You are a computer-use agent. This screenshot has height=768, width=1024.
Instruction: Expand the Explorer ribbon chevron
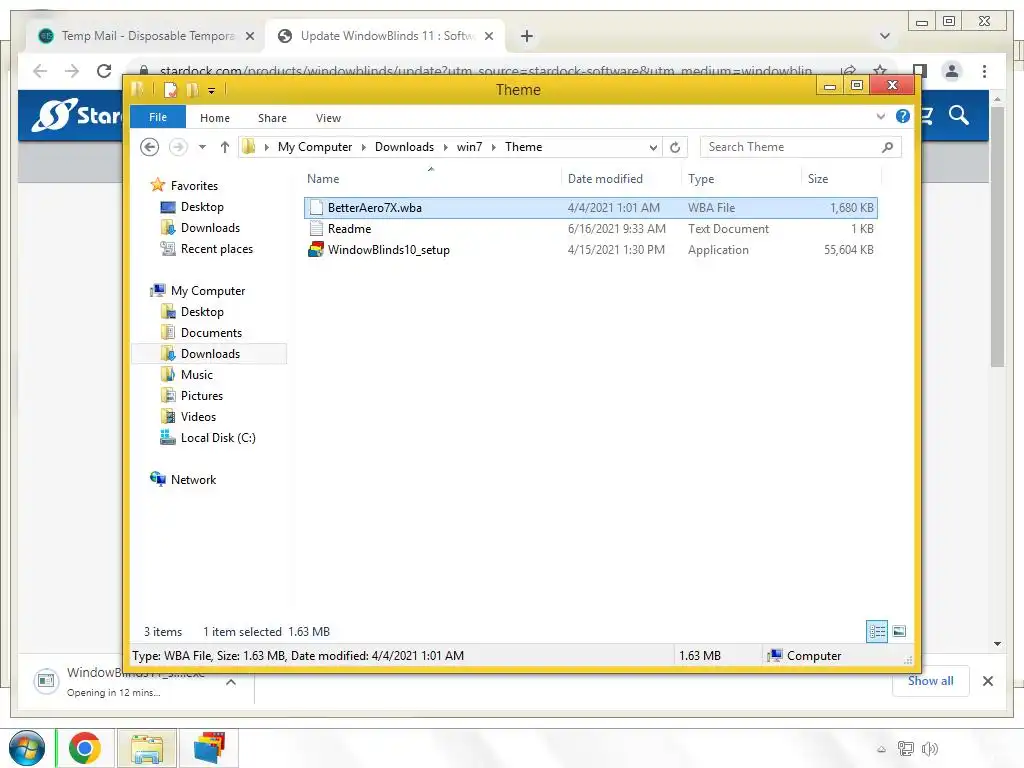pos(881,116)
